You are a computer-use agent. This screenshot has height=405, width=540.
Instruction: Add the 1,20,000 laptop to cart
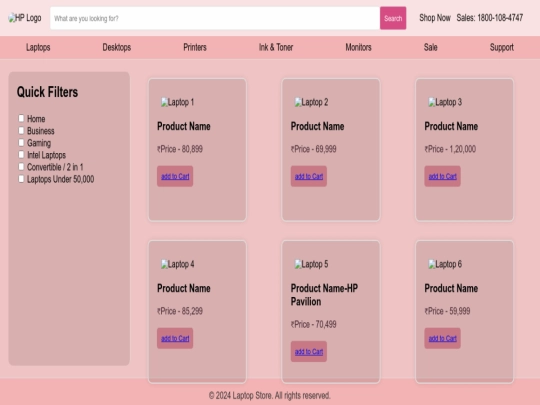point(442,176)
